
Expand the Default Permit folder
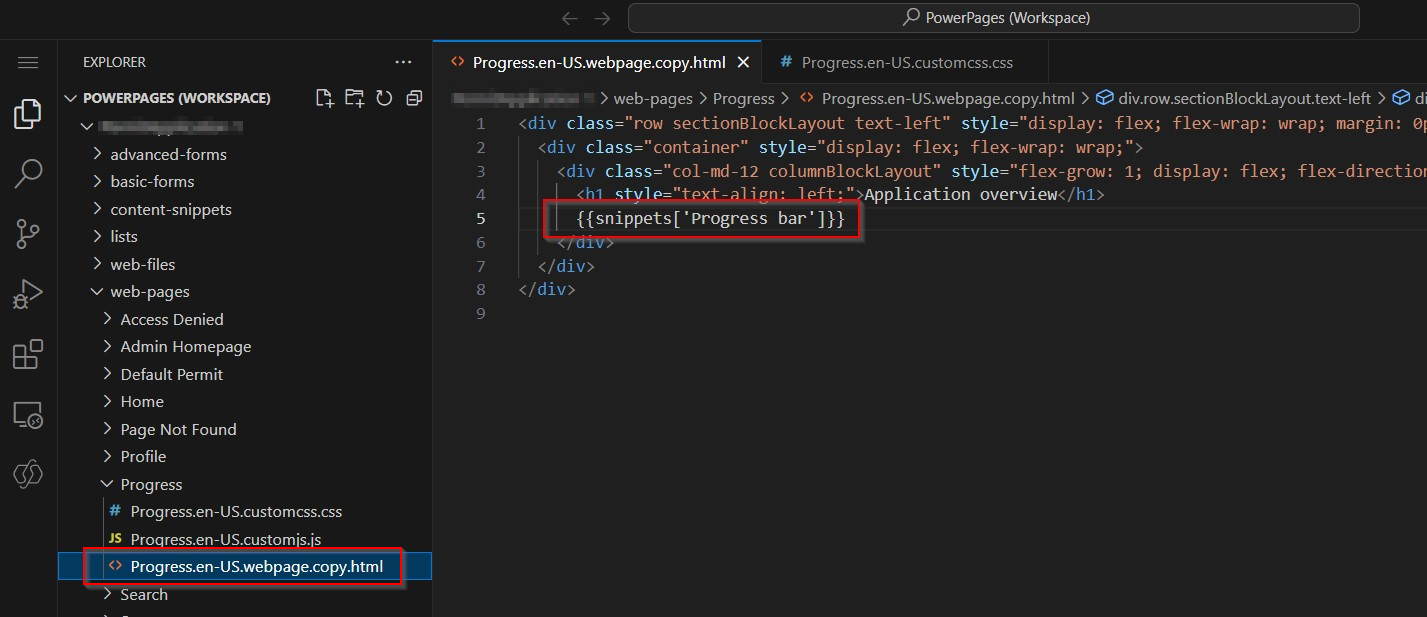click(172, 374)
